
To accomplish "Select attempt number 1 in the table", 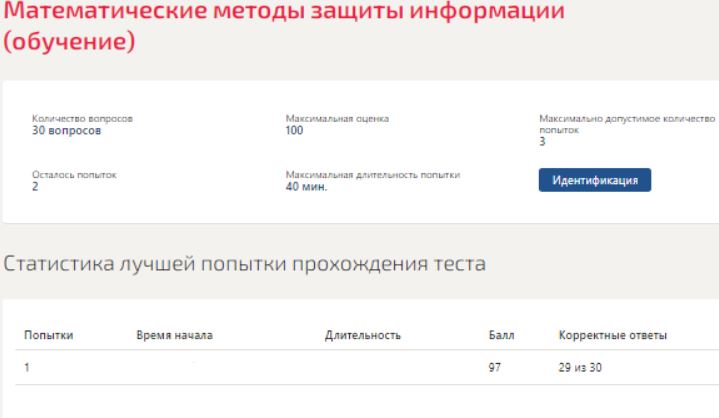I will click(x=27, y=367).
